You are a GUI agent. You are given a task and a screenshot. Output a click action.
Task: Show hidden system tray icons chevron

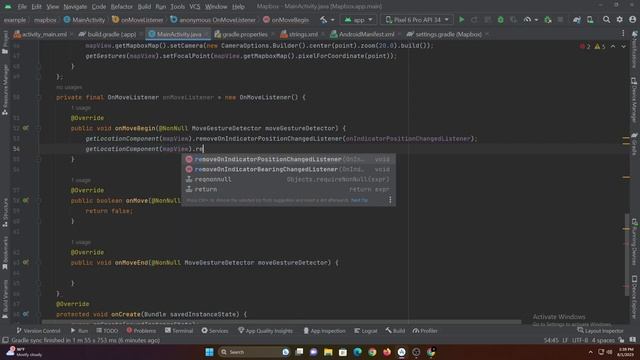coord(590,352)
